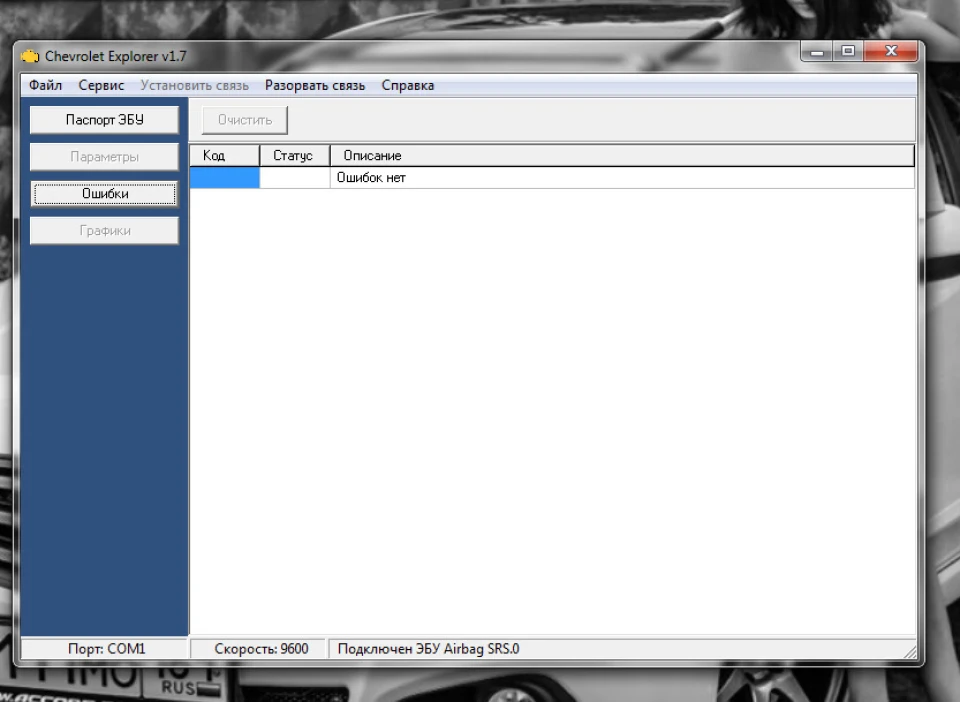Open the Файл menu
This screenshot has height=702, width=960.
pyautogui.click(x=45, y=85)
